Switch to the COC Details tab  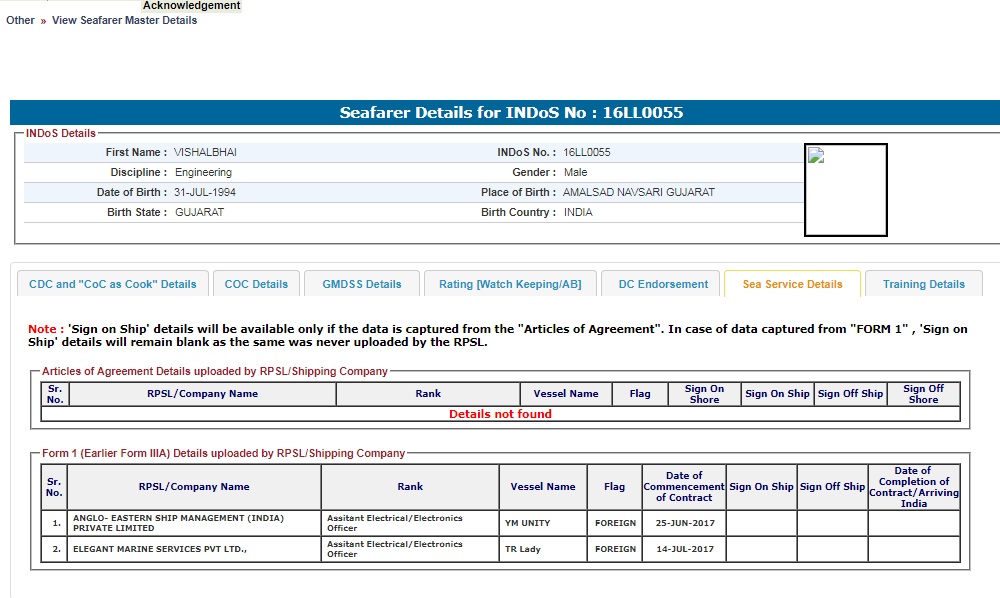(x=256, y=284)
